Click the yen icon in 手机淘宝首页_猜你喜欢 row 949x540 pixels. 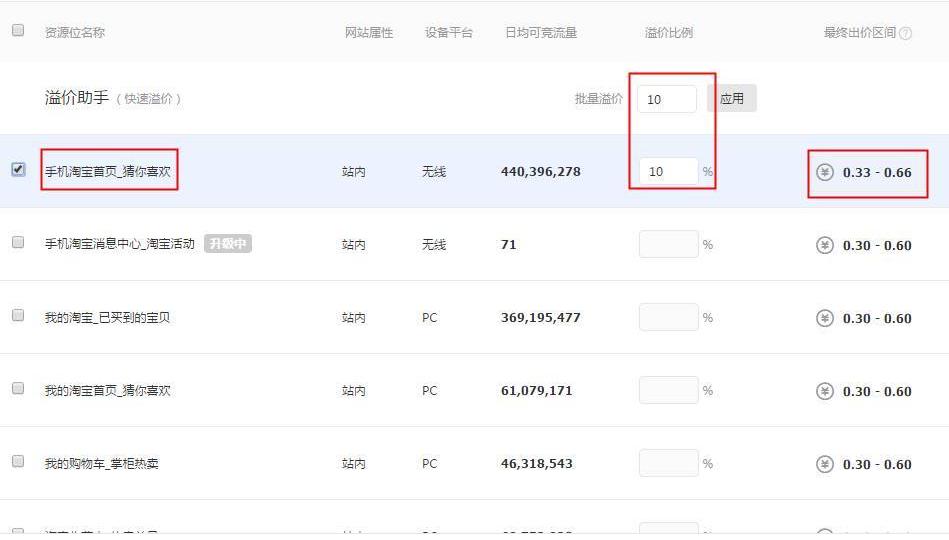pyautogui.click(x=825, y=172)
